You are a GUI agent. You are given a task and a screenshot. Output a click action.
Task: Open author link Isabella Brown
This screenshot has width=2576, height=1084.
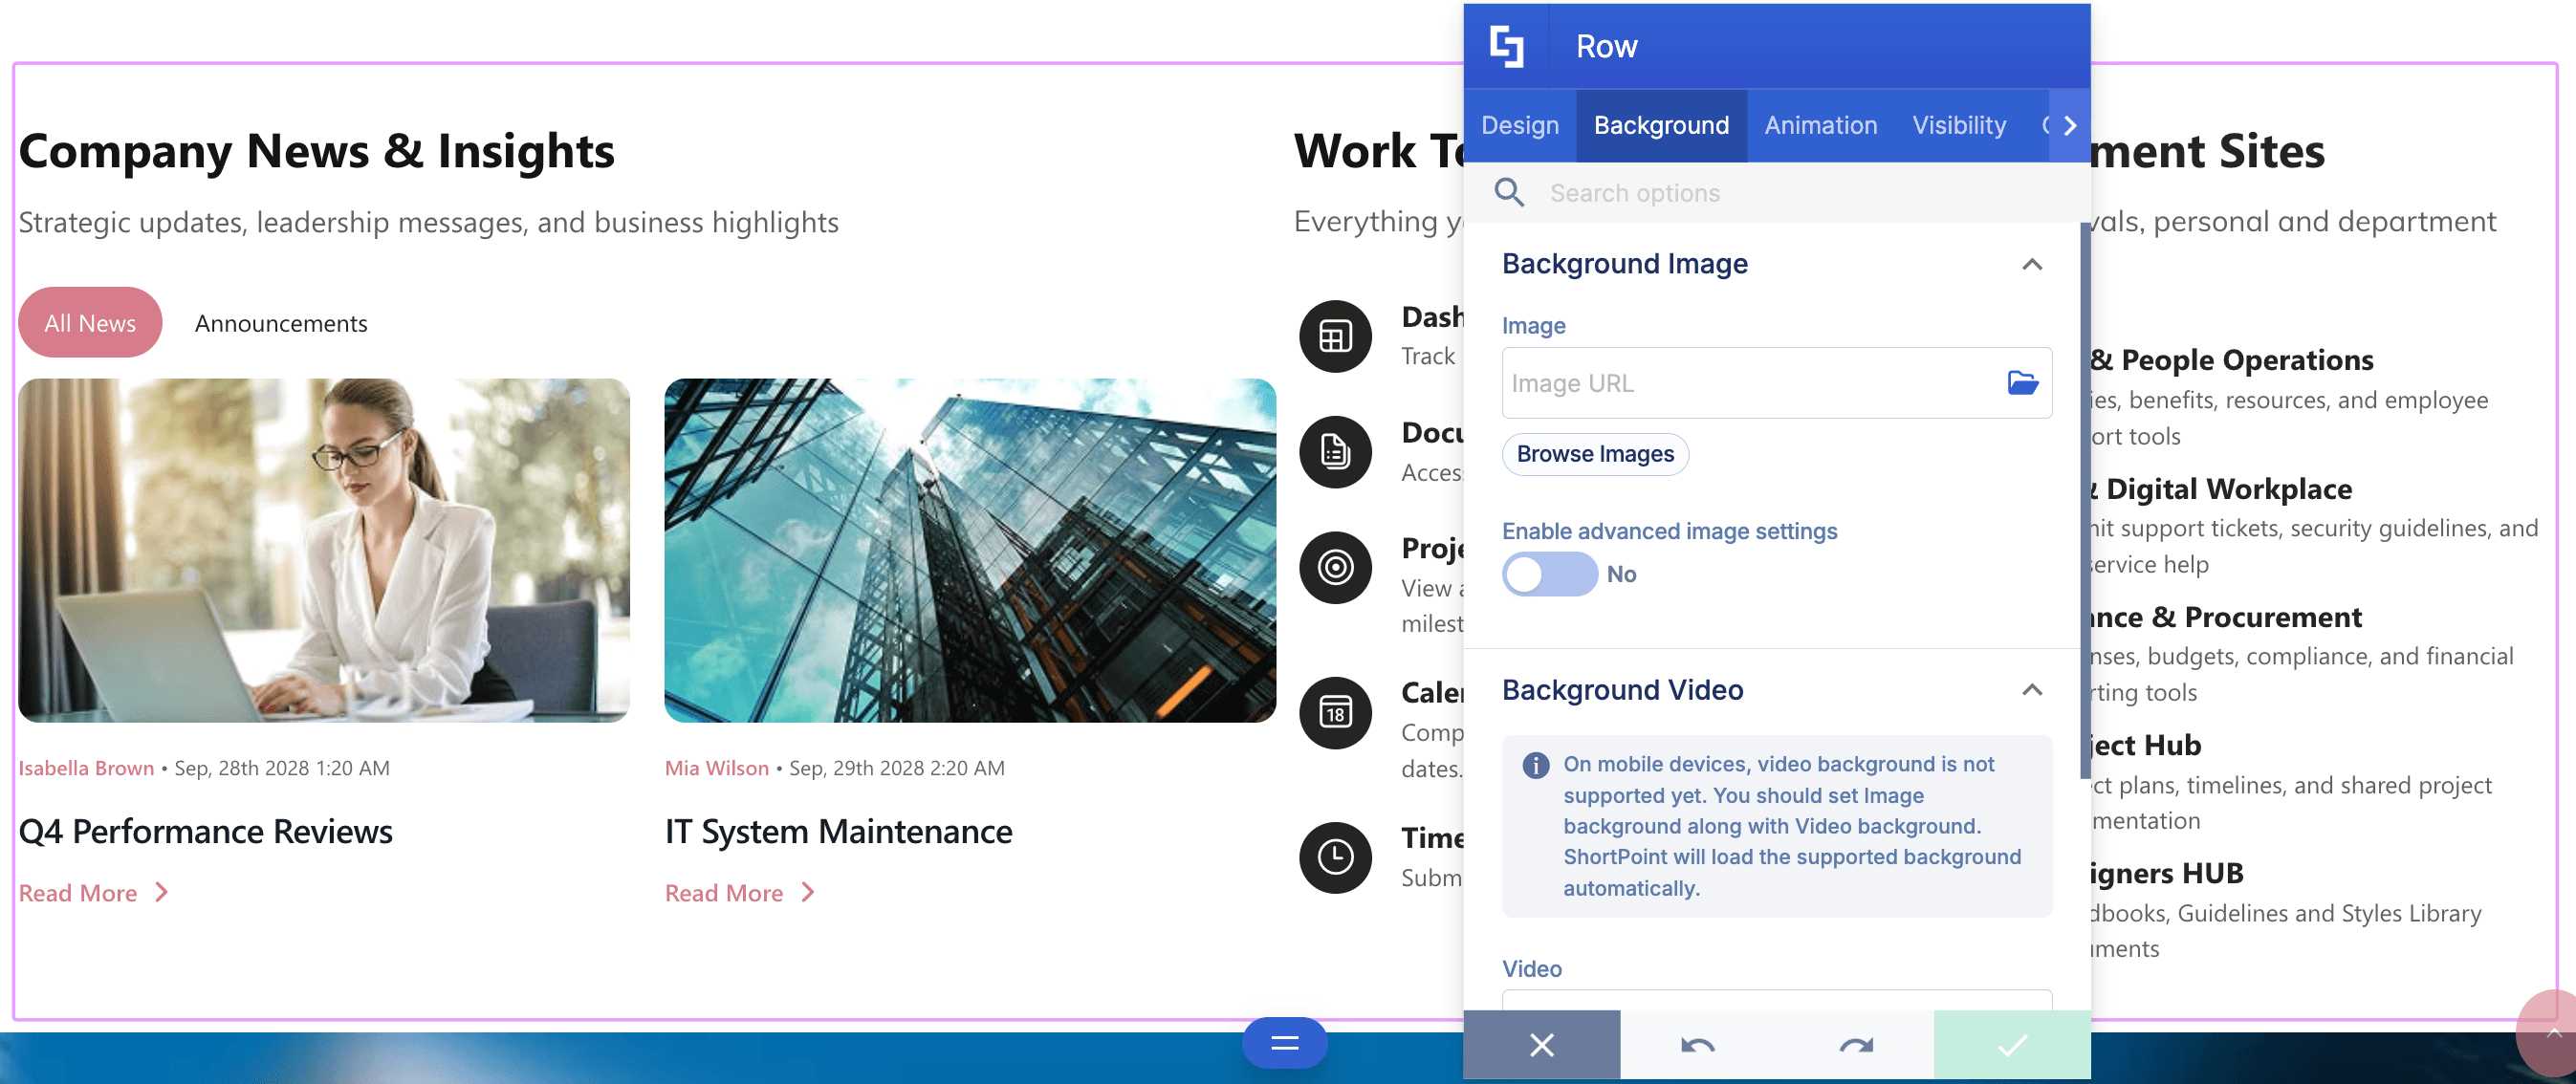[86, 768]
